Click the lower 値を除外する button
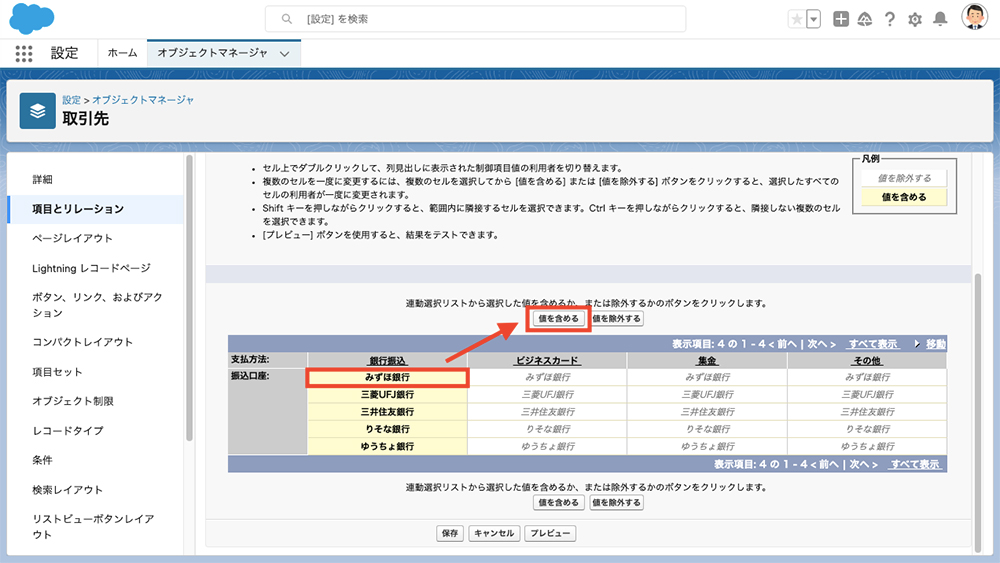The height and width of the screenshot is (563, 1000). pyautogui.click(x=616, y=502)
